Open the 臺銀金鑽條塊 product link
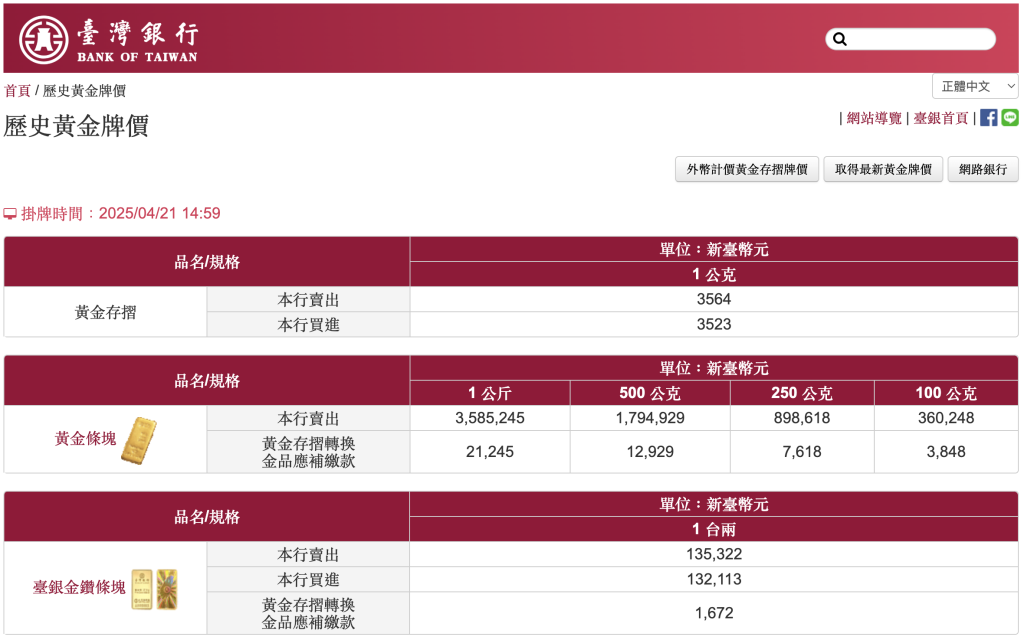 (79, 587)
